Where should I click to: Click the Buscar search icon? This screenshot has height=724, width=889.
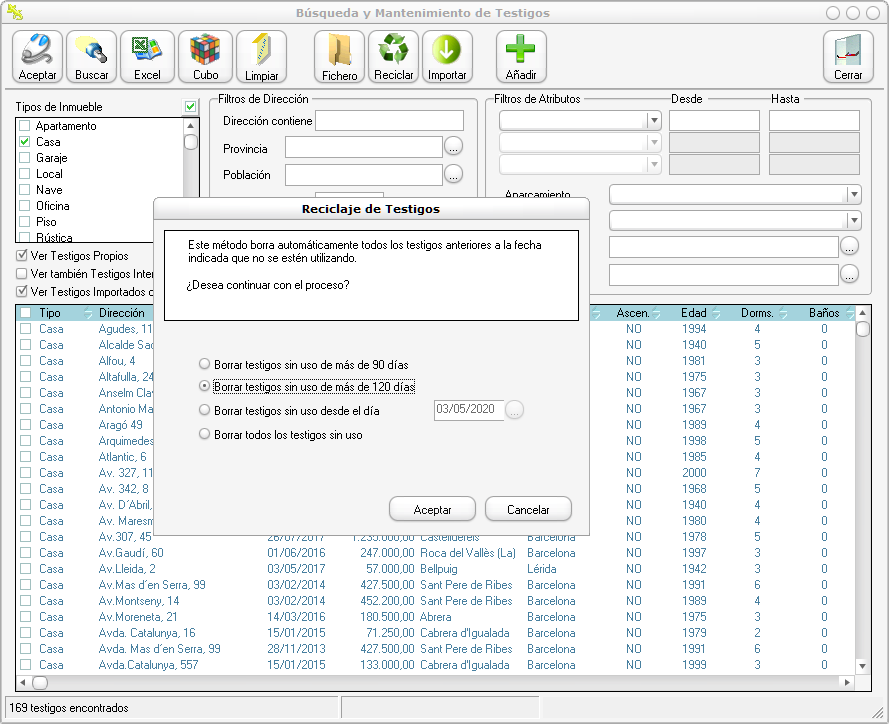[92, 57]
